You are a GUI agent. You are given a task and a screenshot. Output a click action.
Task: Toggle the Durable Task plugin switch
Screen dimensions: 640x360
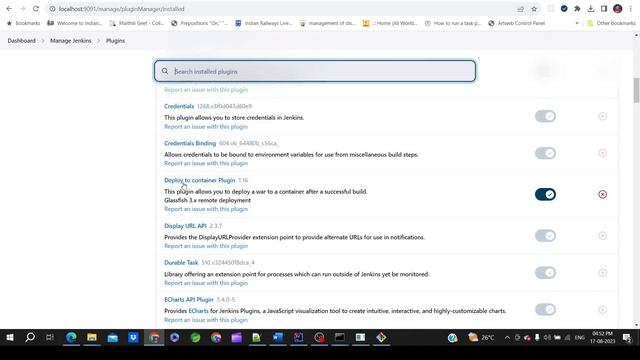click(545, 273)
